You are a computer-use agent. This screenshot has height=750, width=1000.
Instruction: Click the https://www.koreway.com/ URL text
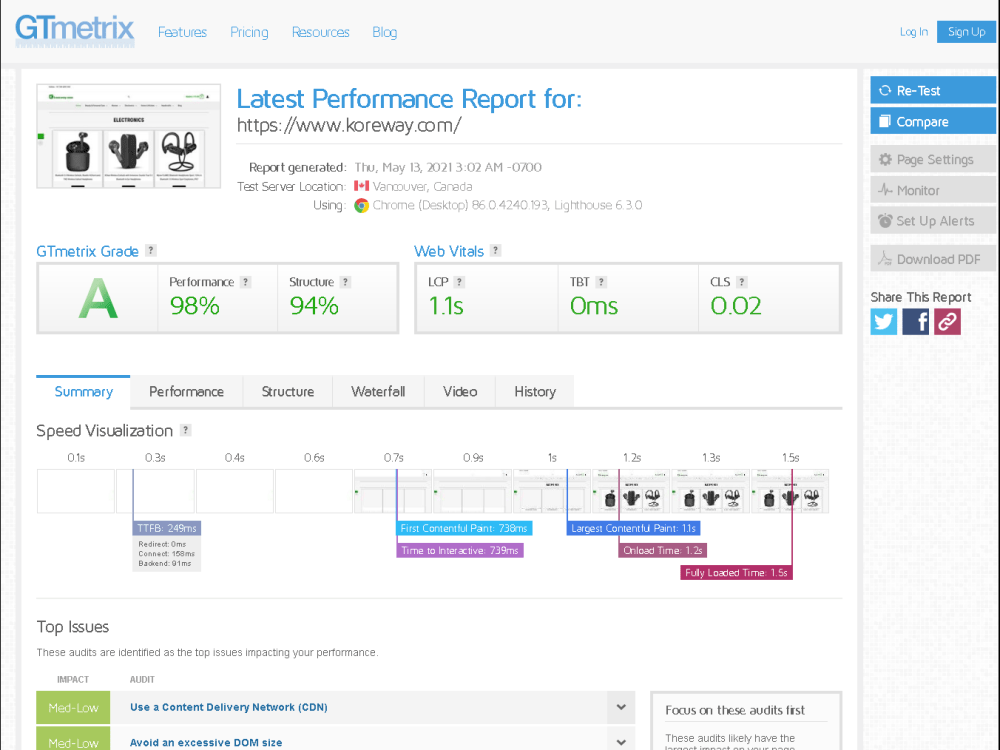coord(349,125)
